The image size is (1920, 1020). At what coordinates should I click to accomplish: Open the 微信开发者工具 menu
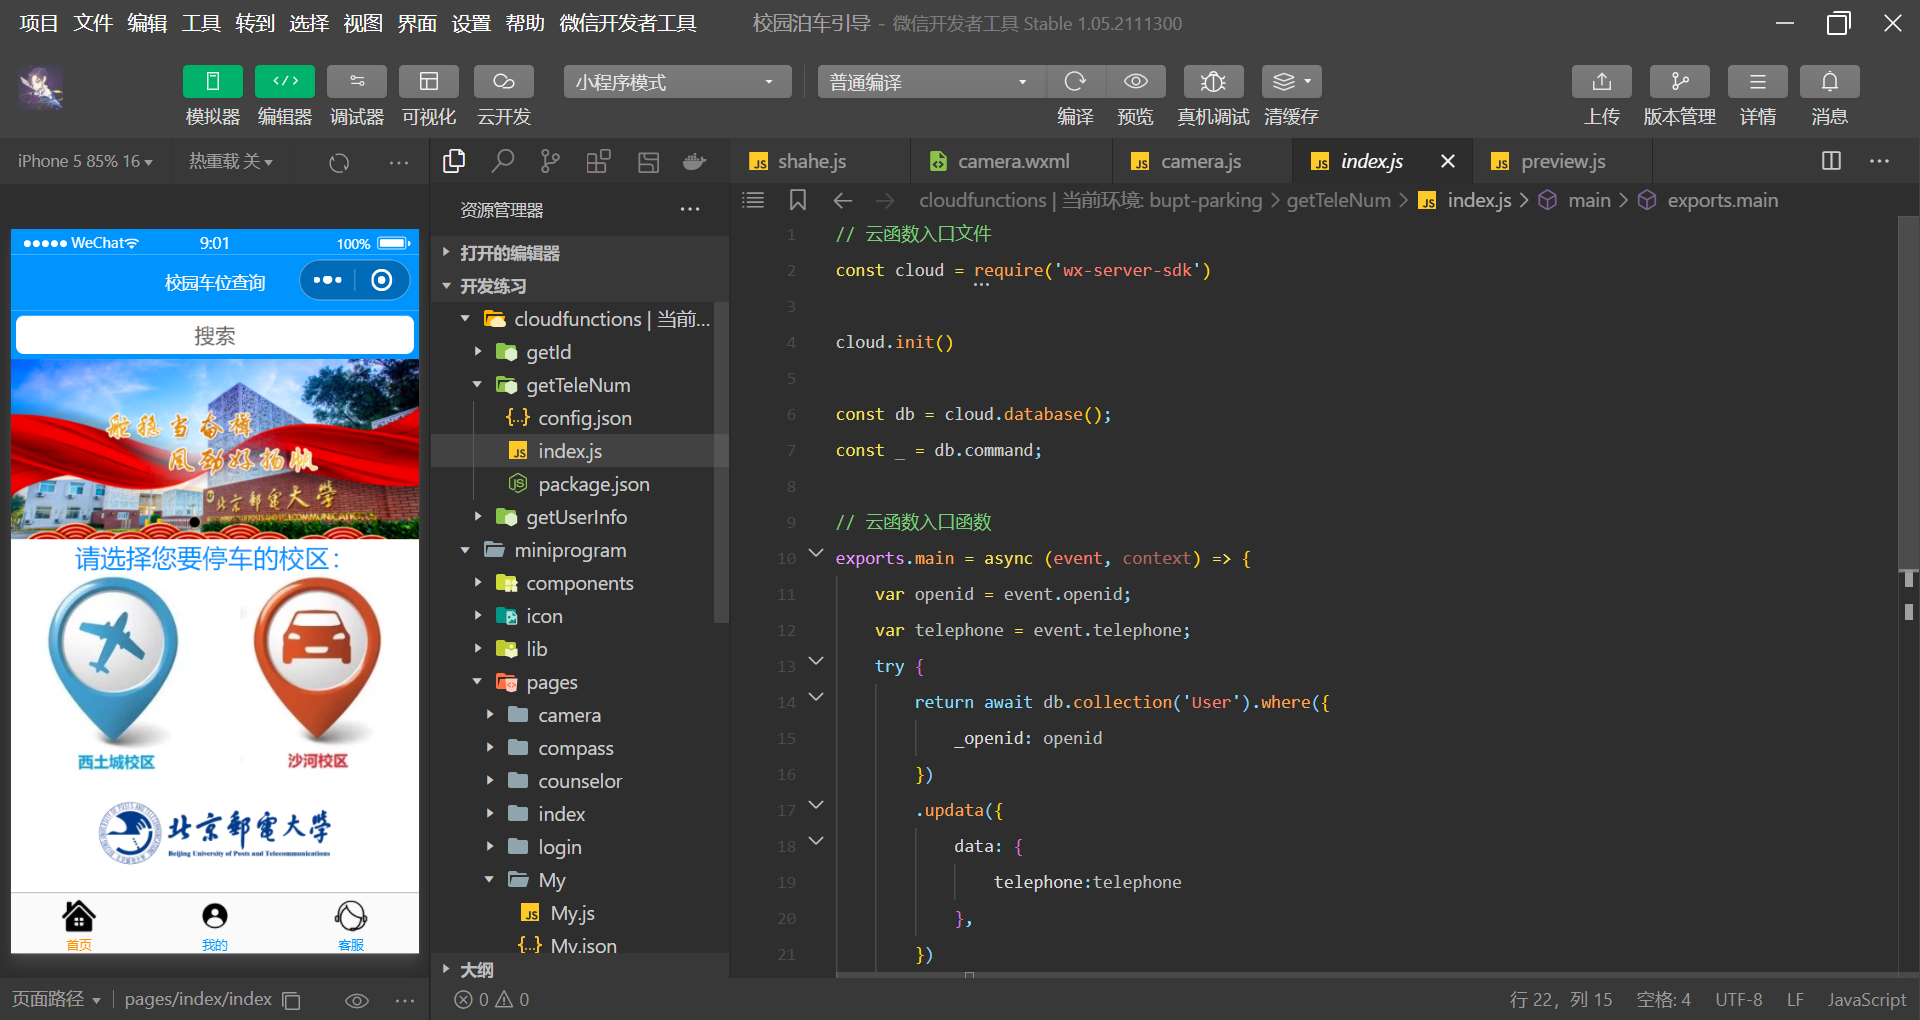pos(628,23)
